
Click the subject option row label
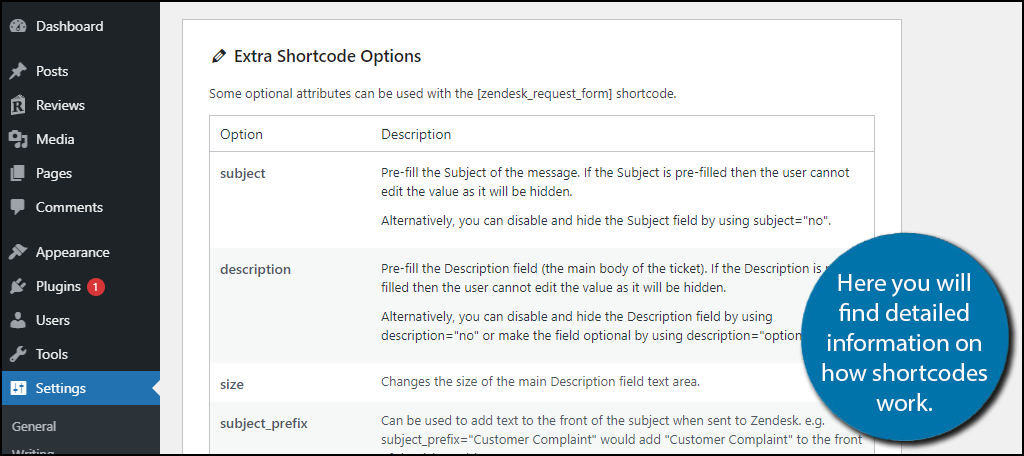pos(243,174)
